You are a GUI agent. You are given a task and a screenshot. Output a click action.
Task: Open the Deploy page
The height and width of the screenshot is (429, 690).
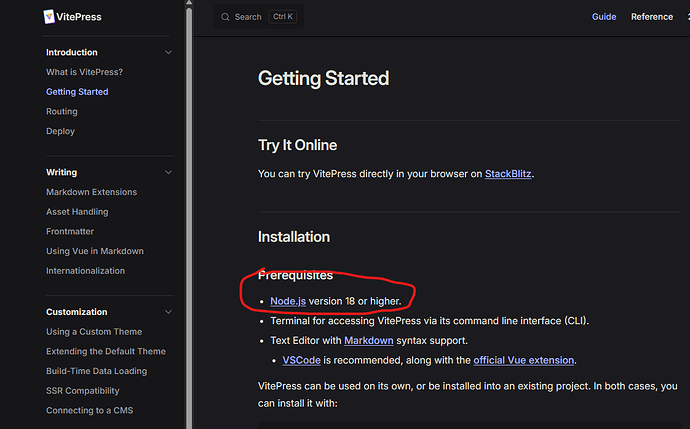point(60,132)
